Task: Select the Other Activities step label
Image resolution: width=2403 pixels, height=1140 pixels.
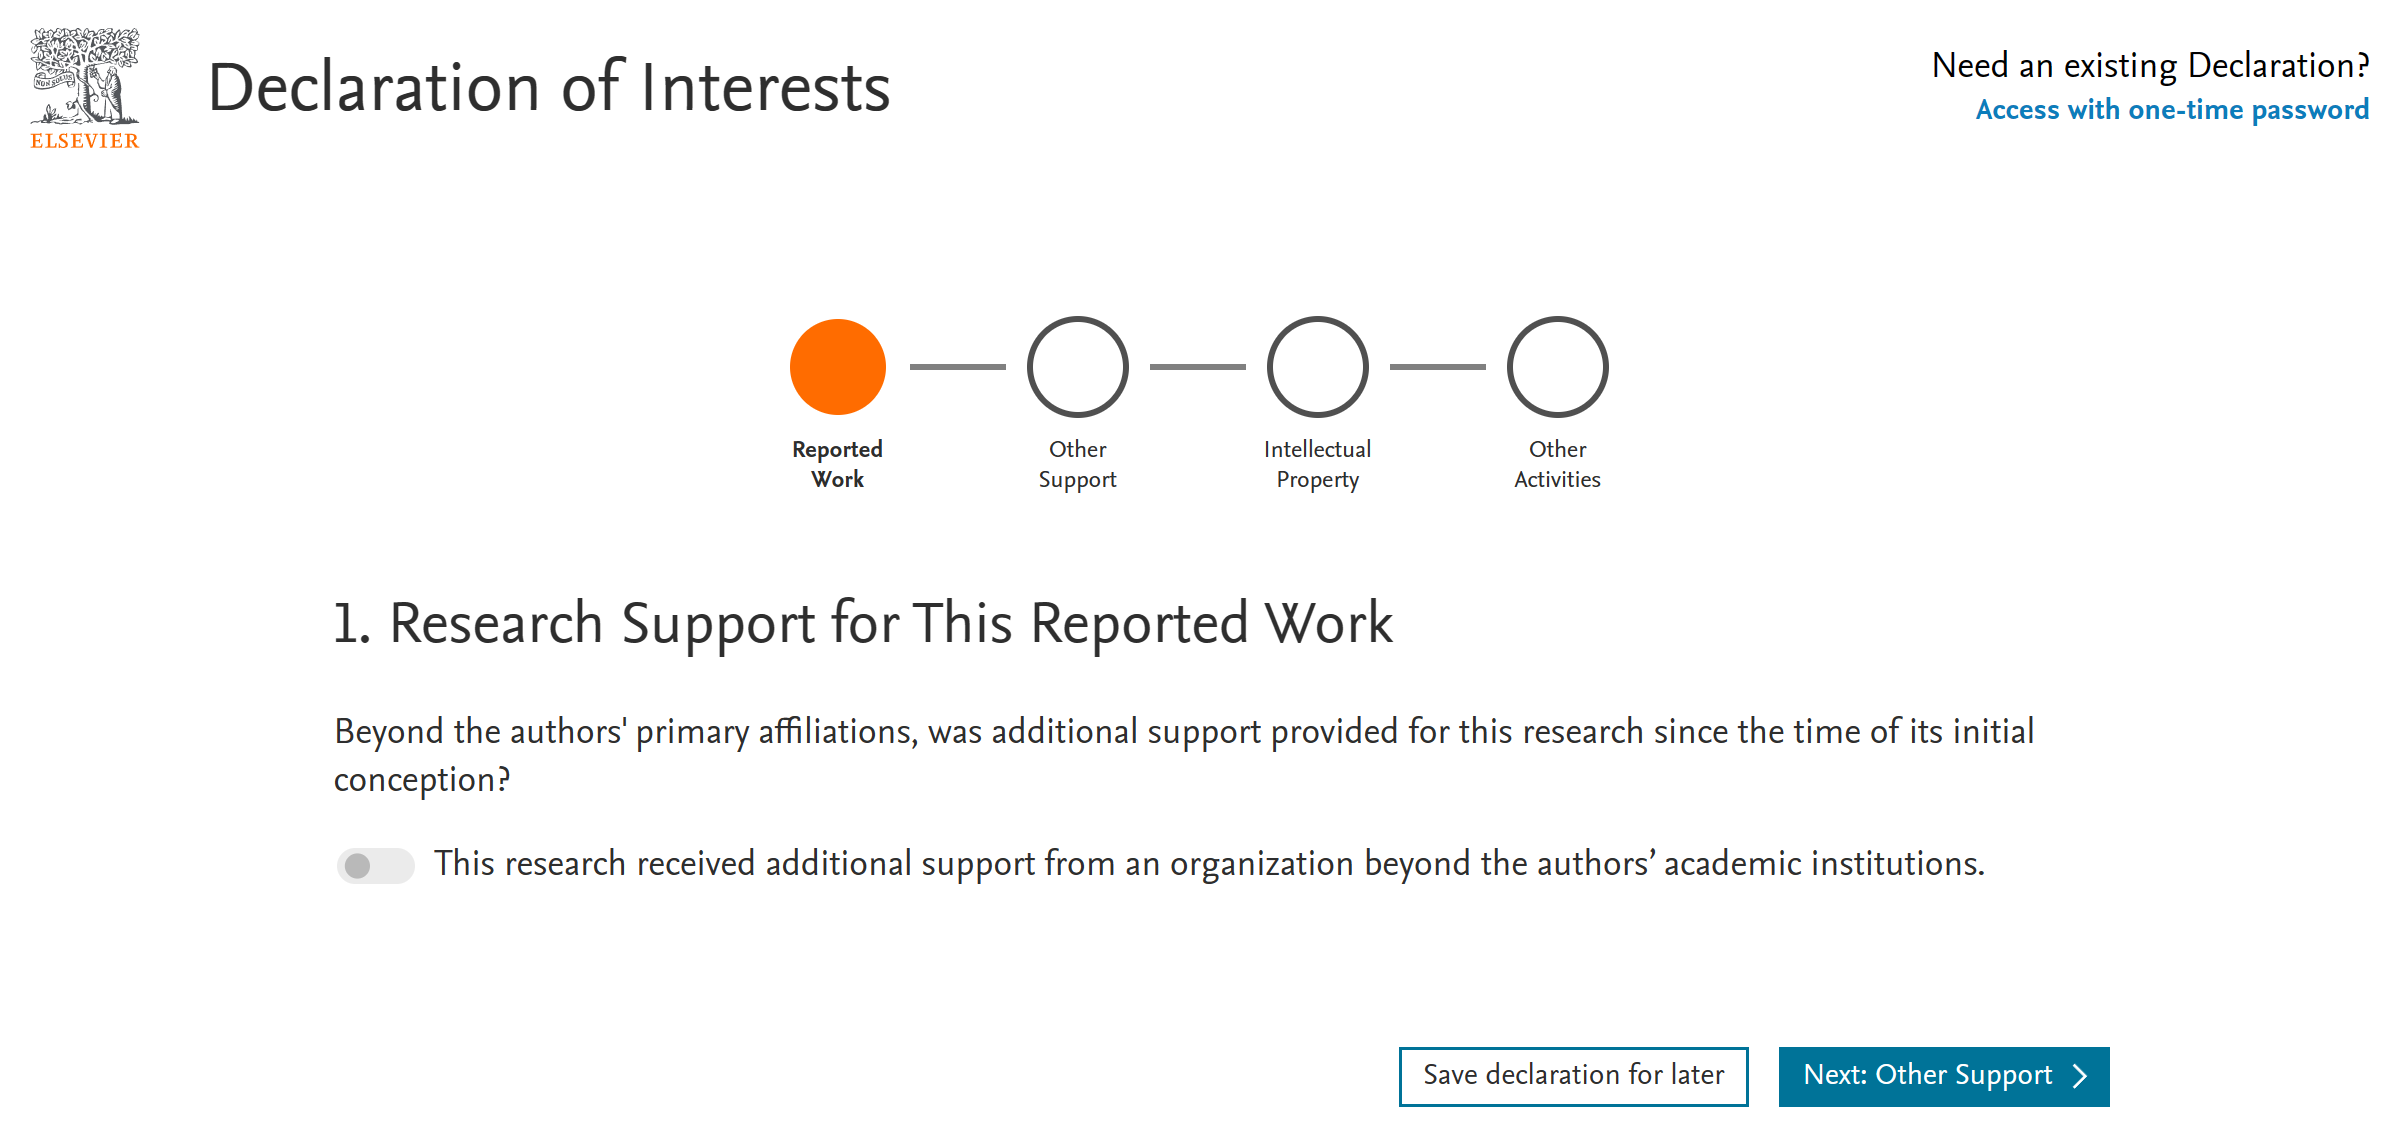Action: [1558, 464]
